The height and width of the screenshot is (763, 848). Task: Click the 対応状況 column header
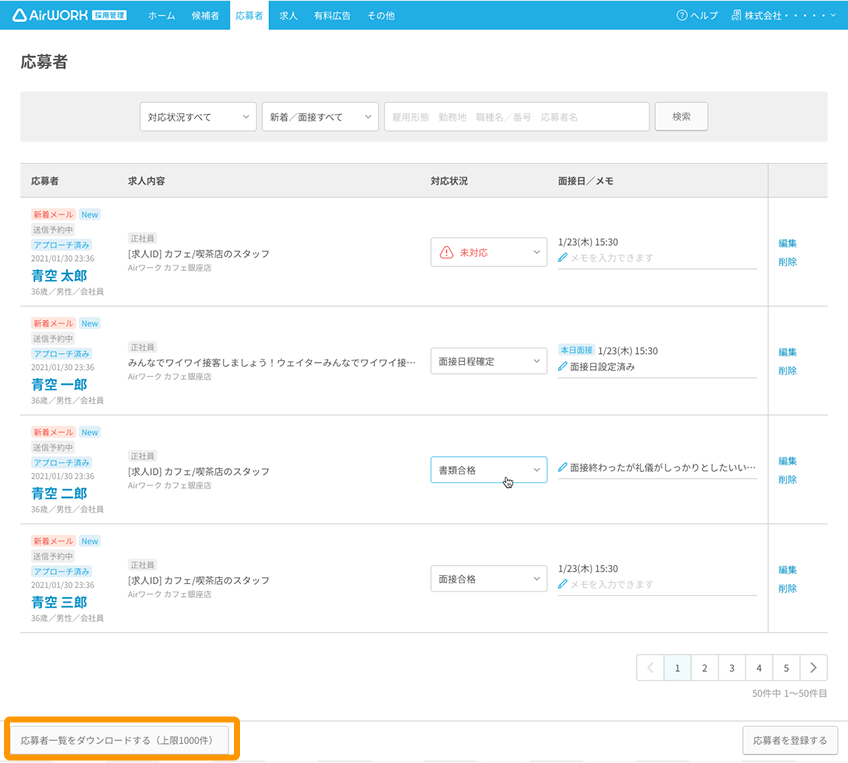click(449, 181)
